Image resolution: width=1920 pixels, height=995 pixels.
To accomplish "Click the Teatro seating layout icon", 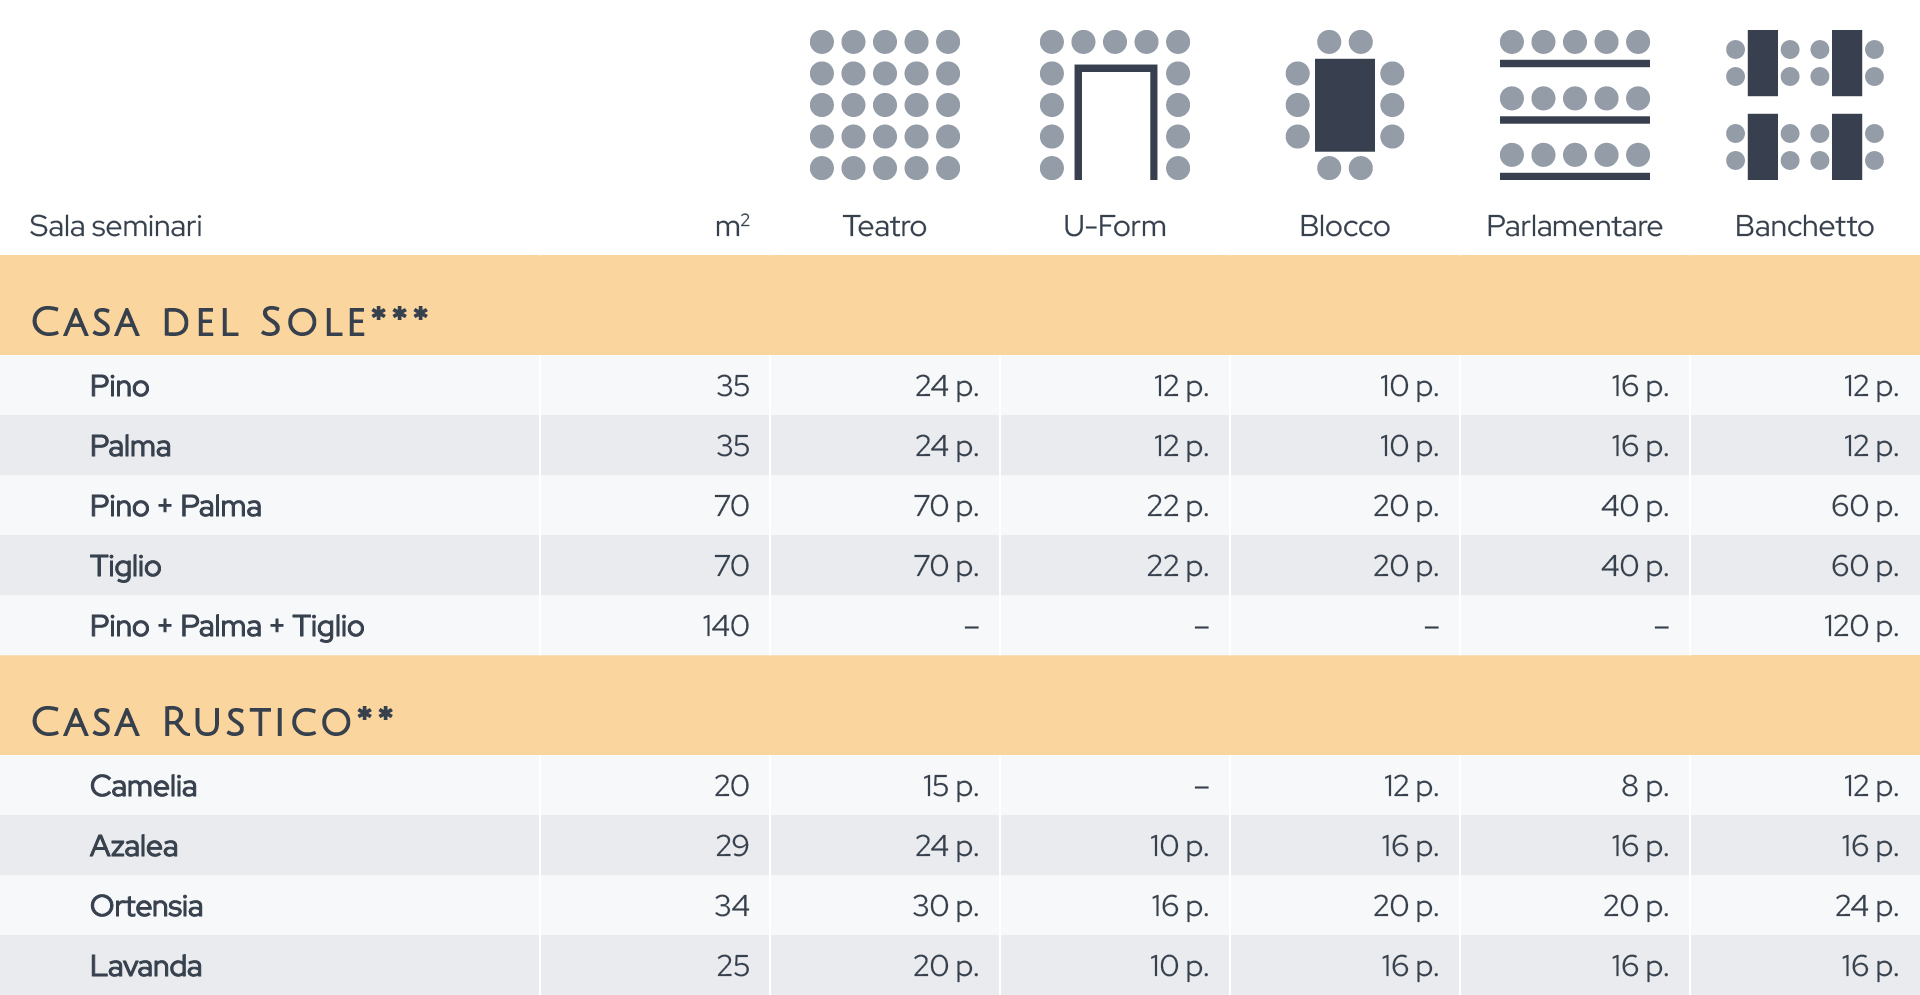I will point(885,105).
